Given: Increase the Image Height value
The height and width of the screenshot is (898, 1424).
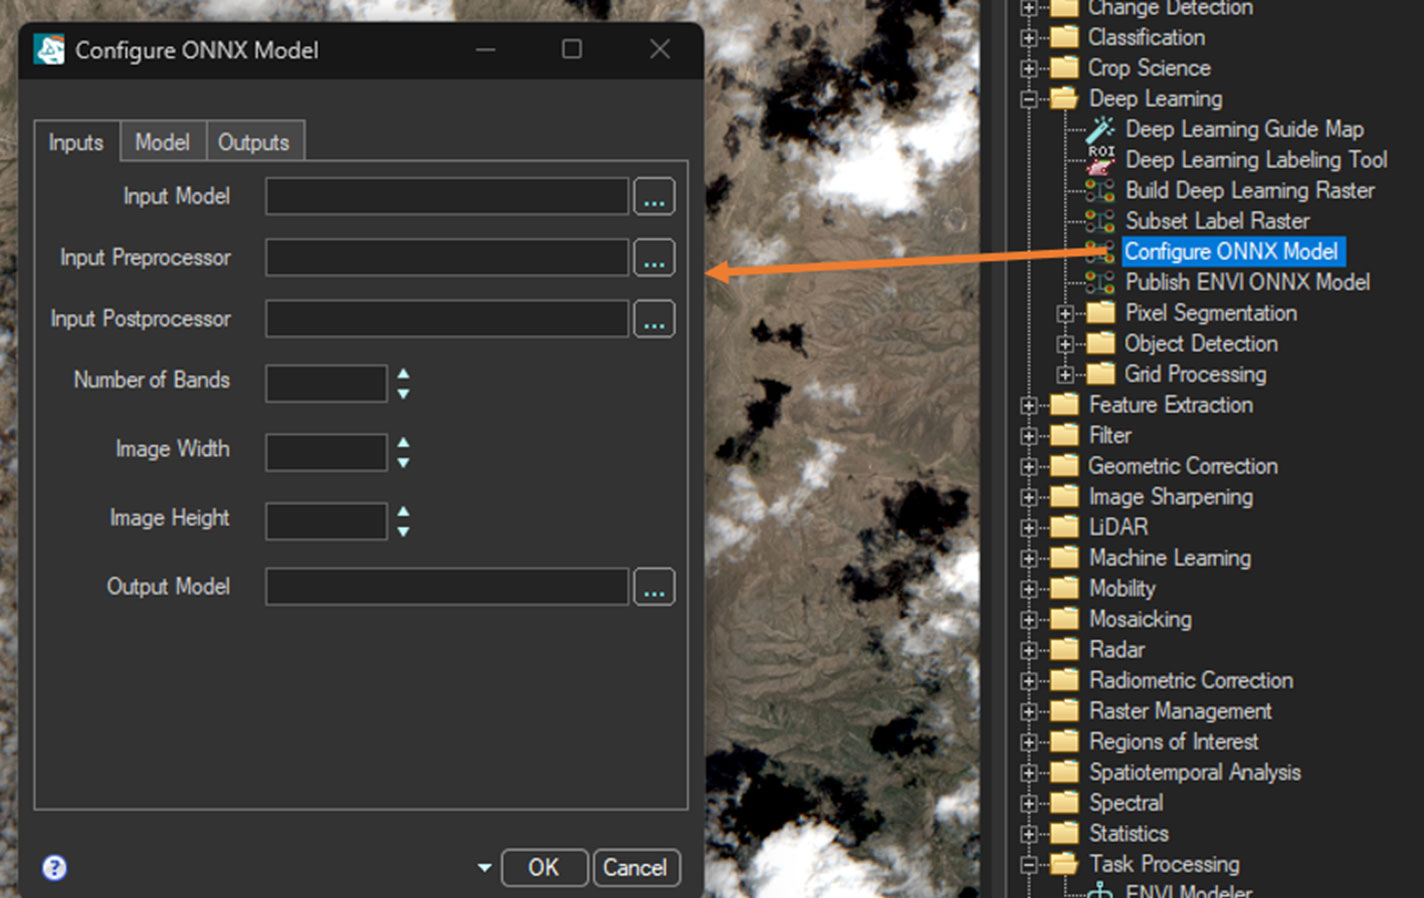Looking at the screenshot, I should click(403, 511).
